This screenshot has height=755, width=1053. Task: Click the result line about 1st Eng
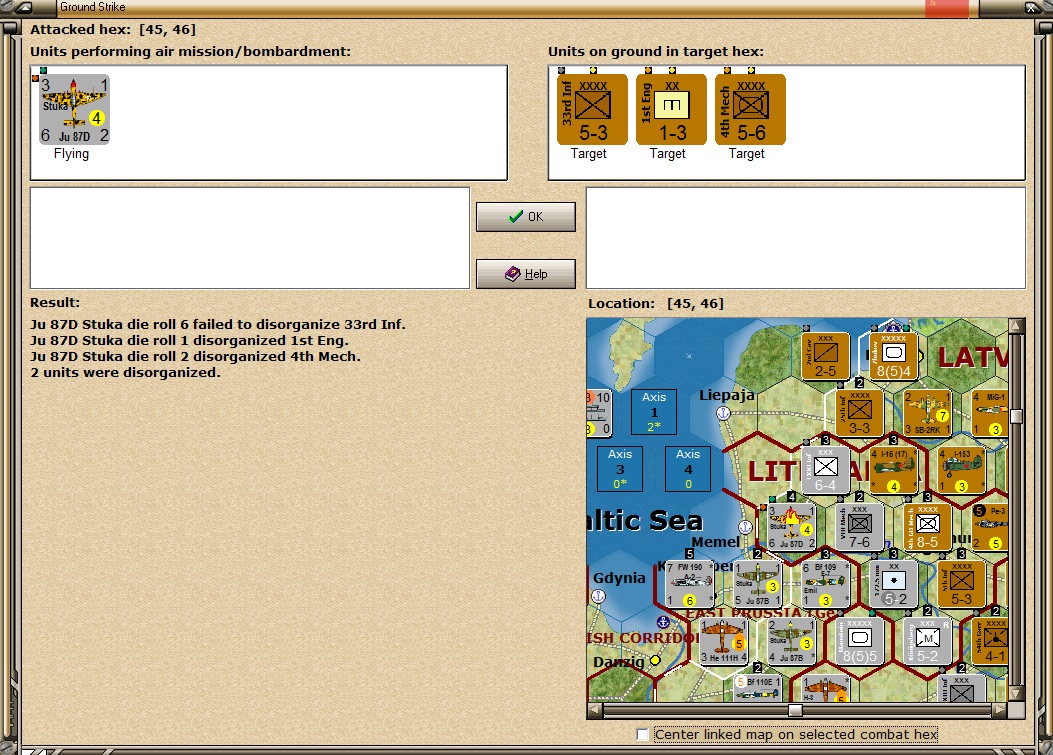[x=189, y=341]
